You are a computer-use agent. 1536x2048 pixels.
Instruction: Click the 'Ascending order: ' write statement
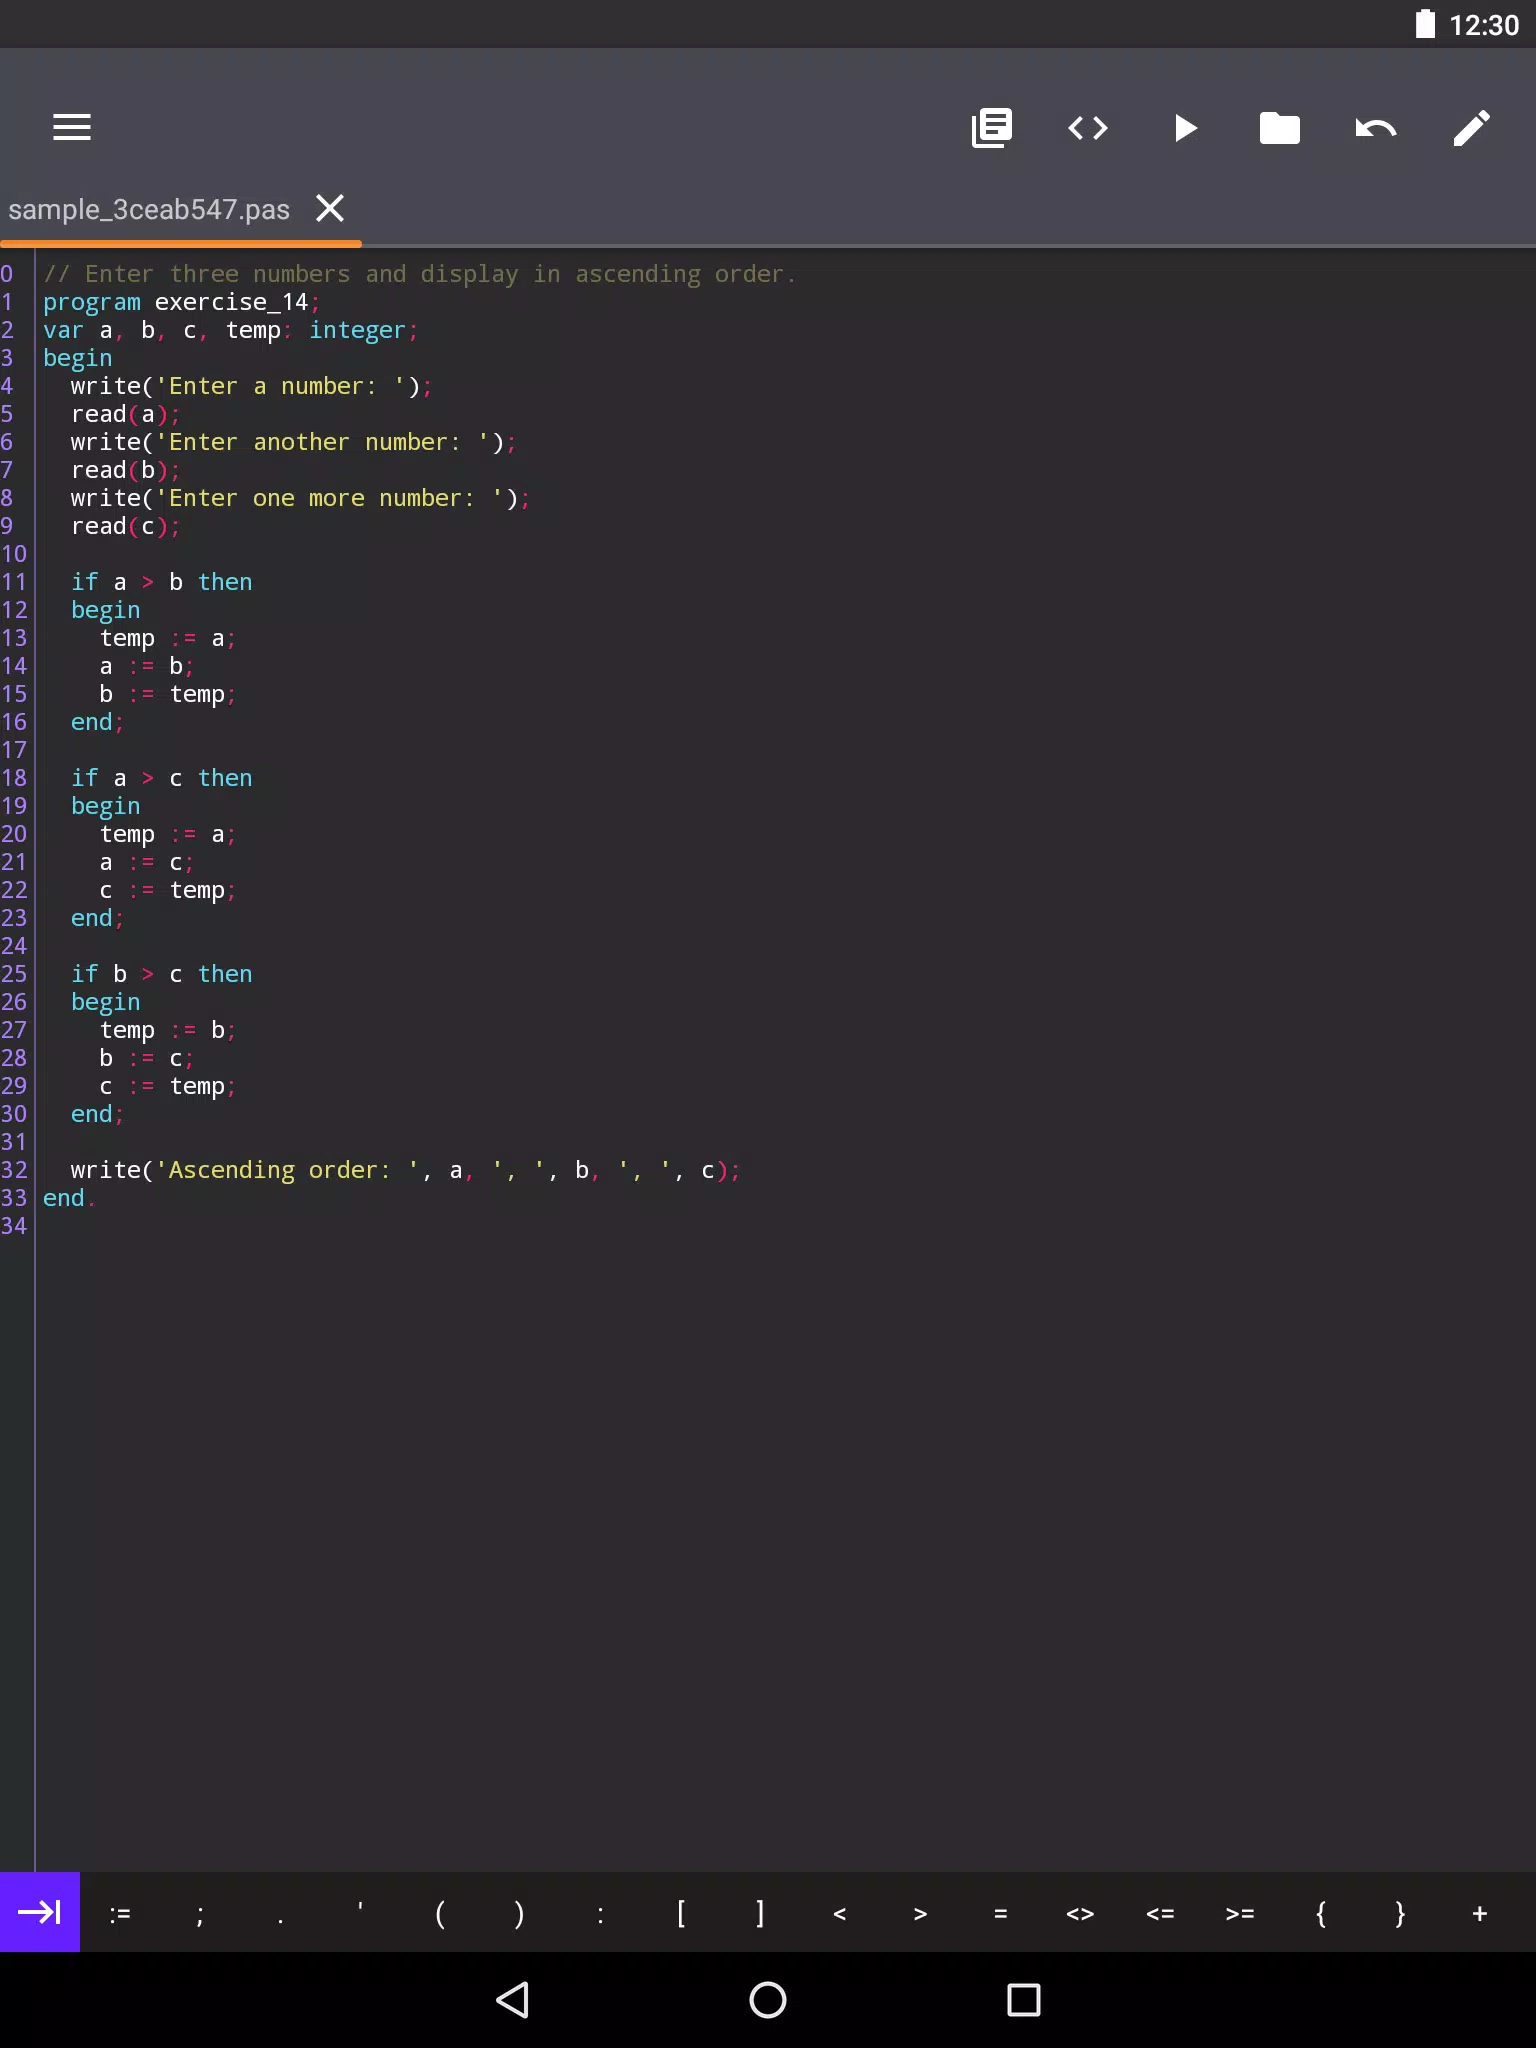pos(405,1170)
